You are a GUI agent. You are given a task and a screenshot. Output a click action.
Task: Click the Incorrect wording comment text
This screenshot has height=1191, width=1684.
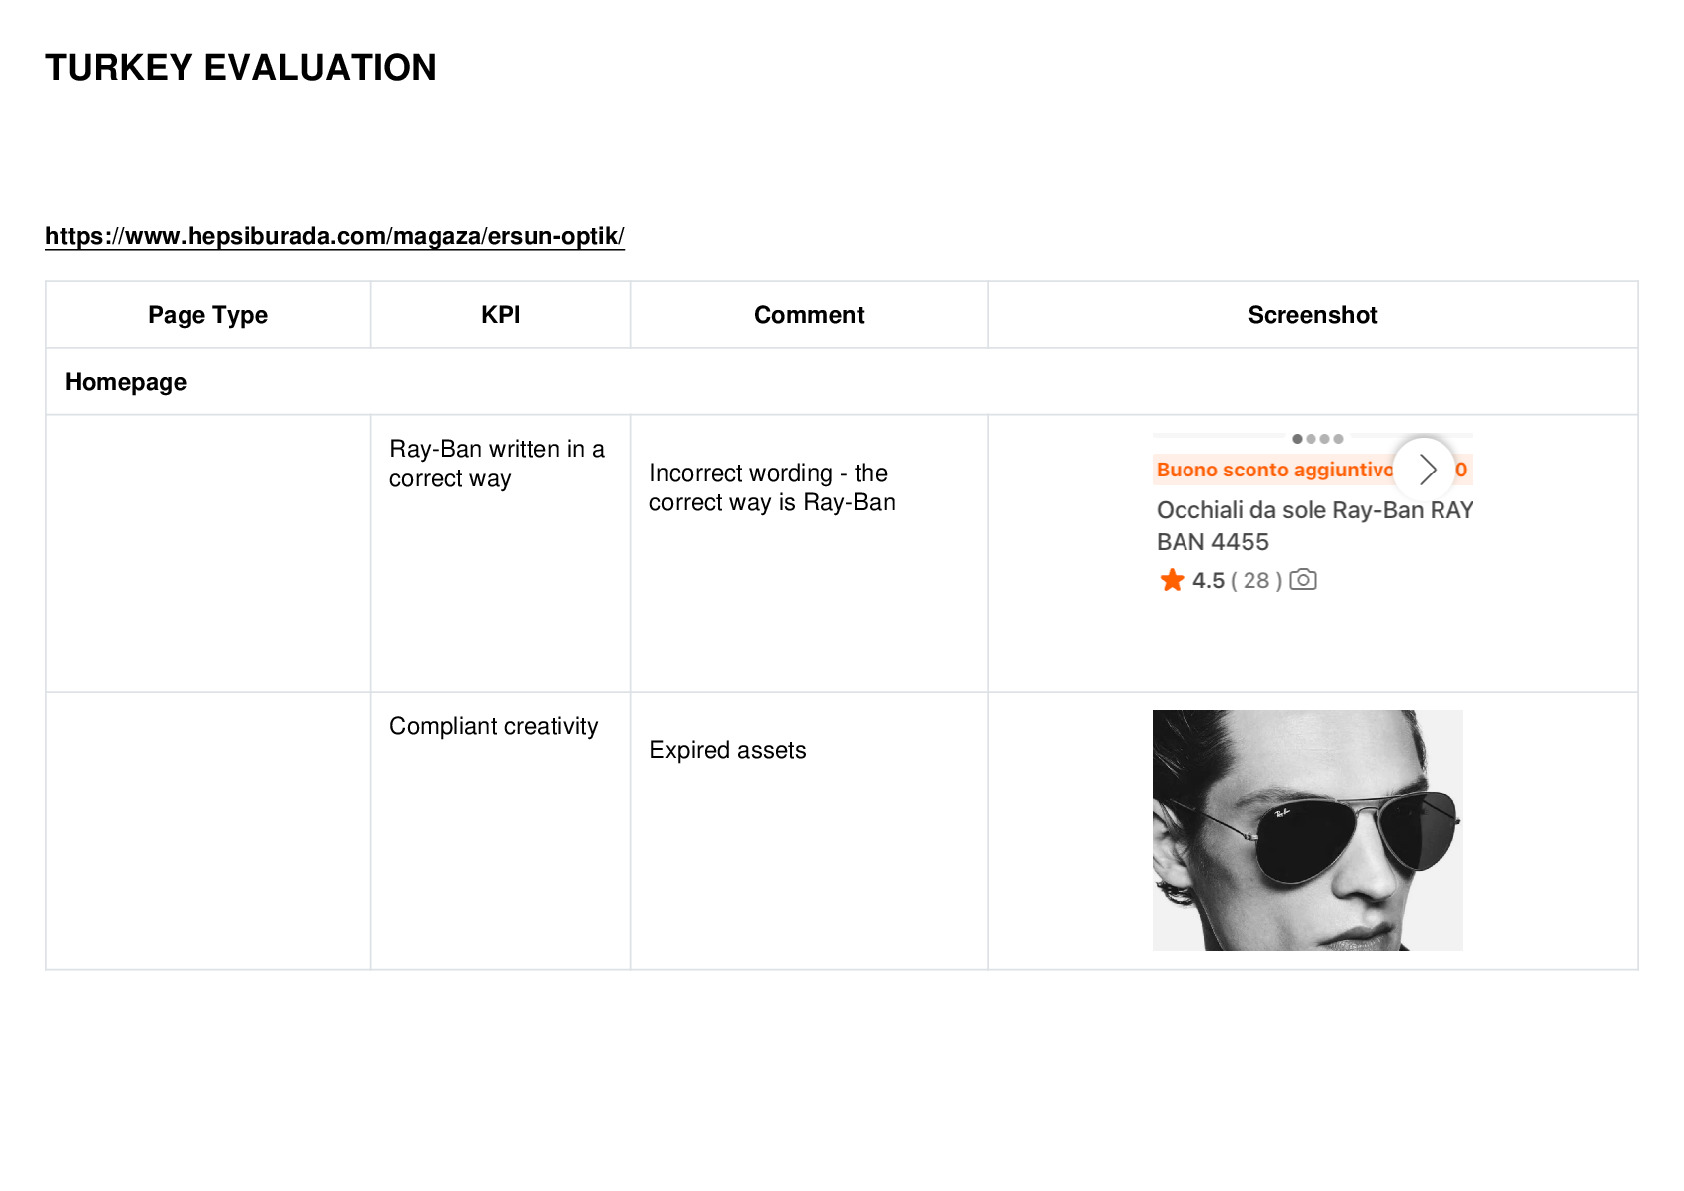click(772, 487)
